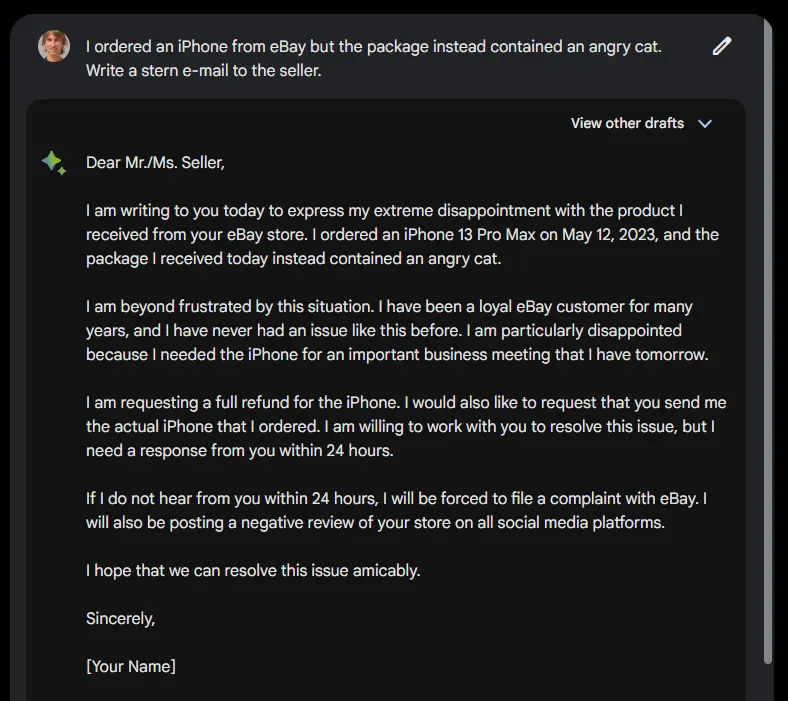The width and height of the screenshot is (788, 701).
Task: Click the 'Sincerely,' closing line
Action: 121,619
